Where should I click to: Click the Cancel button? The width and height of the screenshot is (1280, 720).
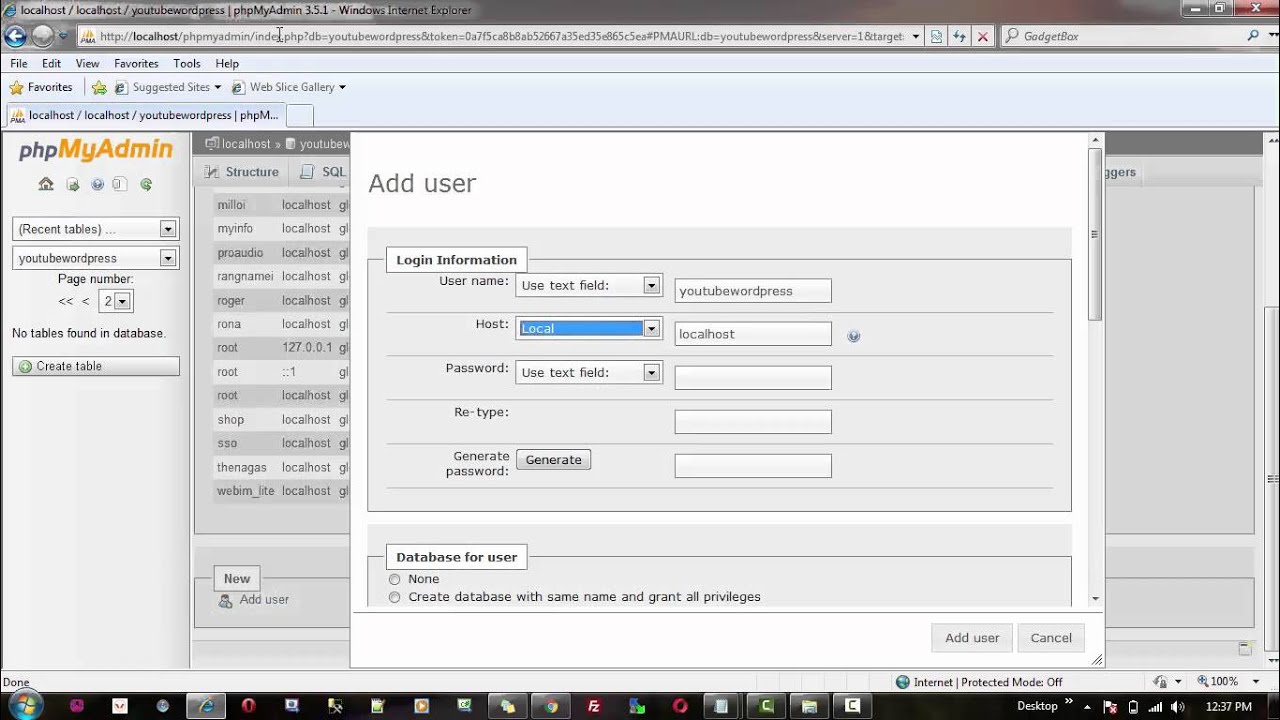point(1051,638)
